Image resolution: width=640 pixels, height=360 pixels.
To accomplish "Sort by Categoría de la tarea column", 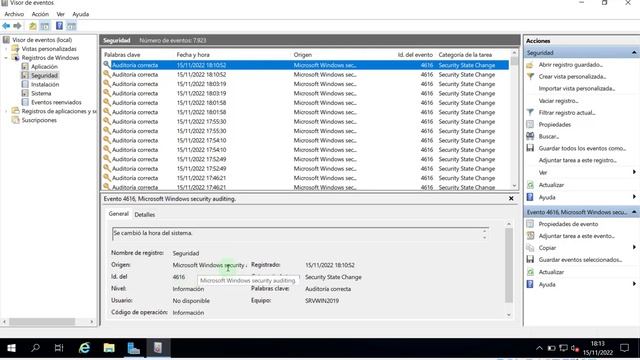I will (465, 55).
